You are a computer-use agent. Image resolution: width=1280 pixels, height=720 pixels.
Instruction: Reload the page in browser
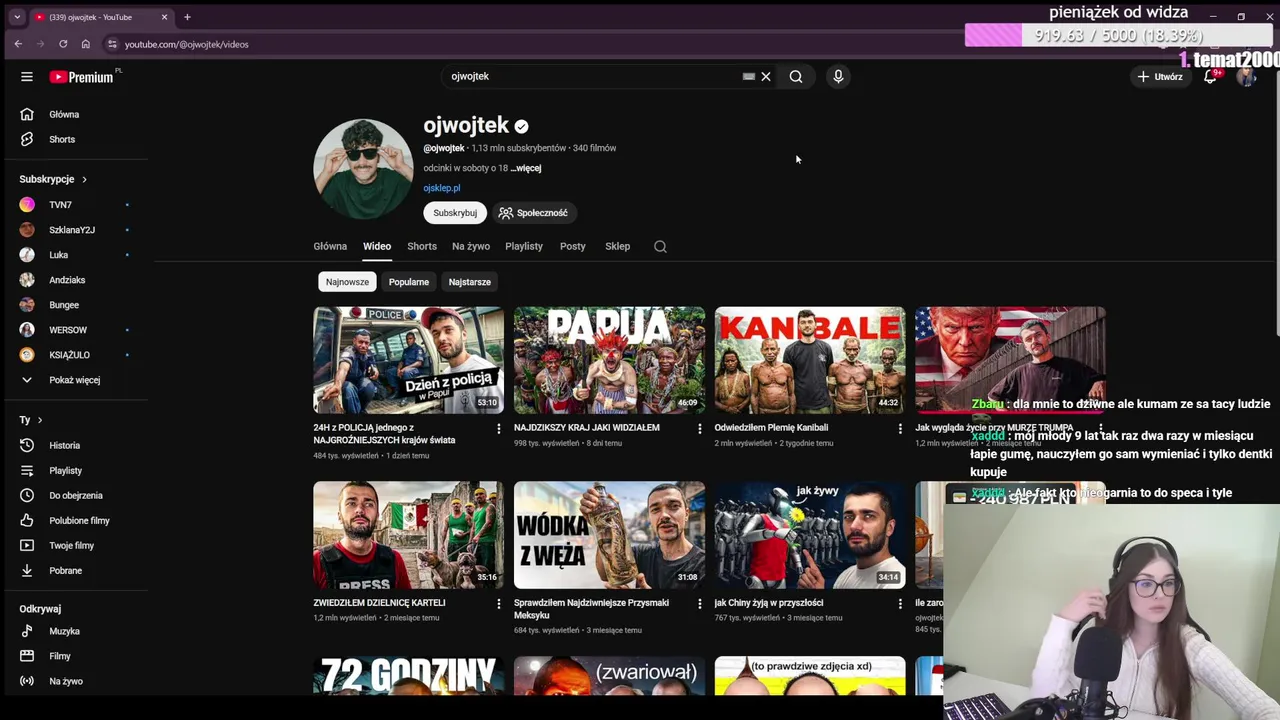point(63,44)
